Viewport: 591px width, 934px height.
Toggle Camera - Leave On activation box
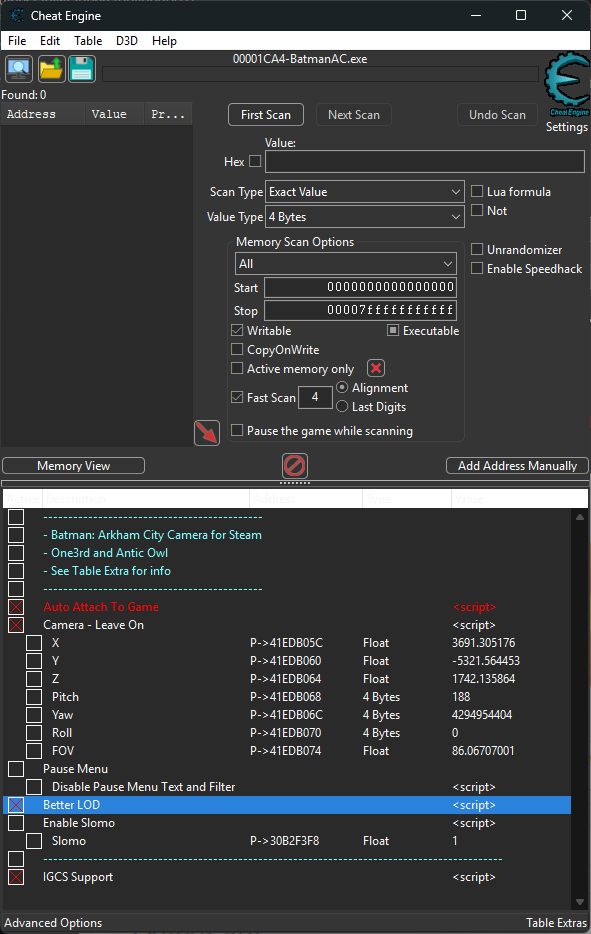point(16,625)
